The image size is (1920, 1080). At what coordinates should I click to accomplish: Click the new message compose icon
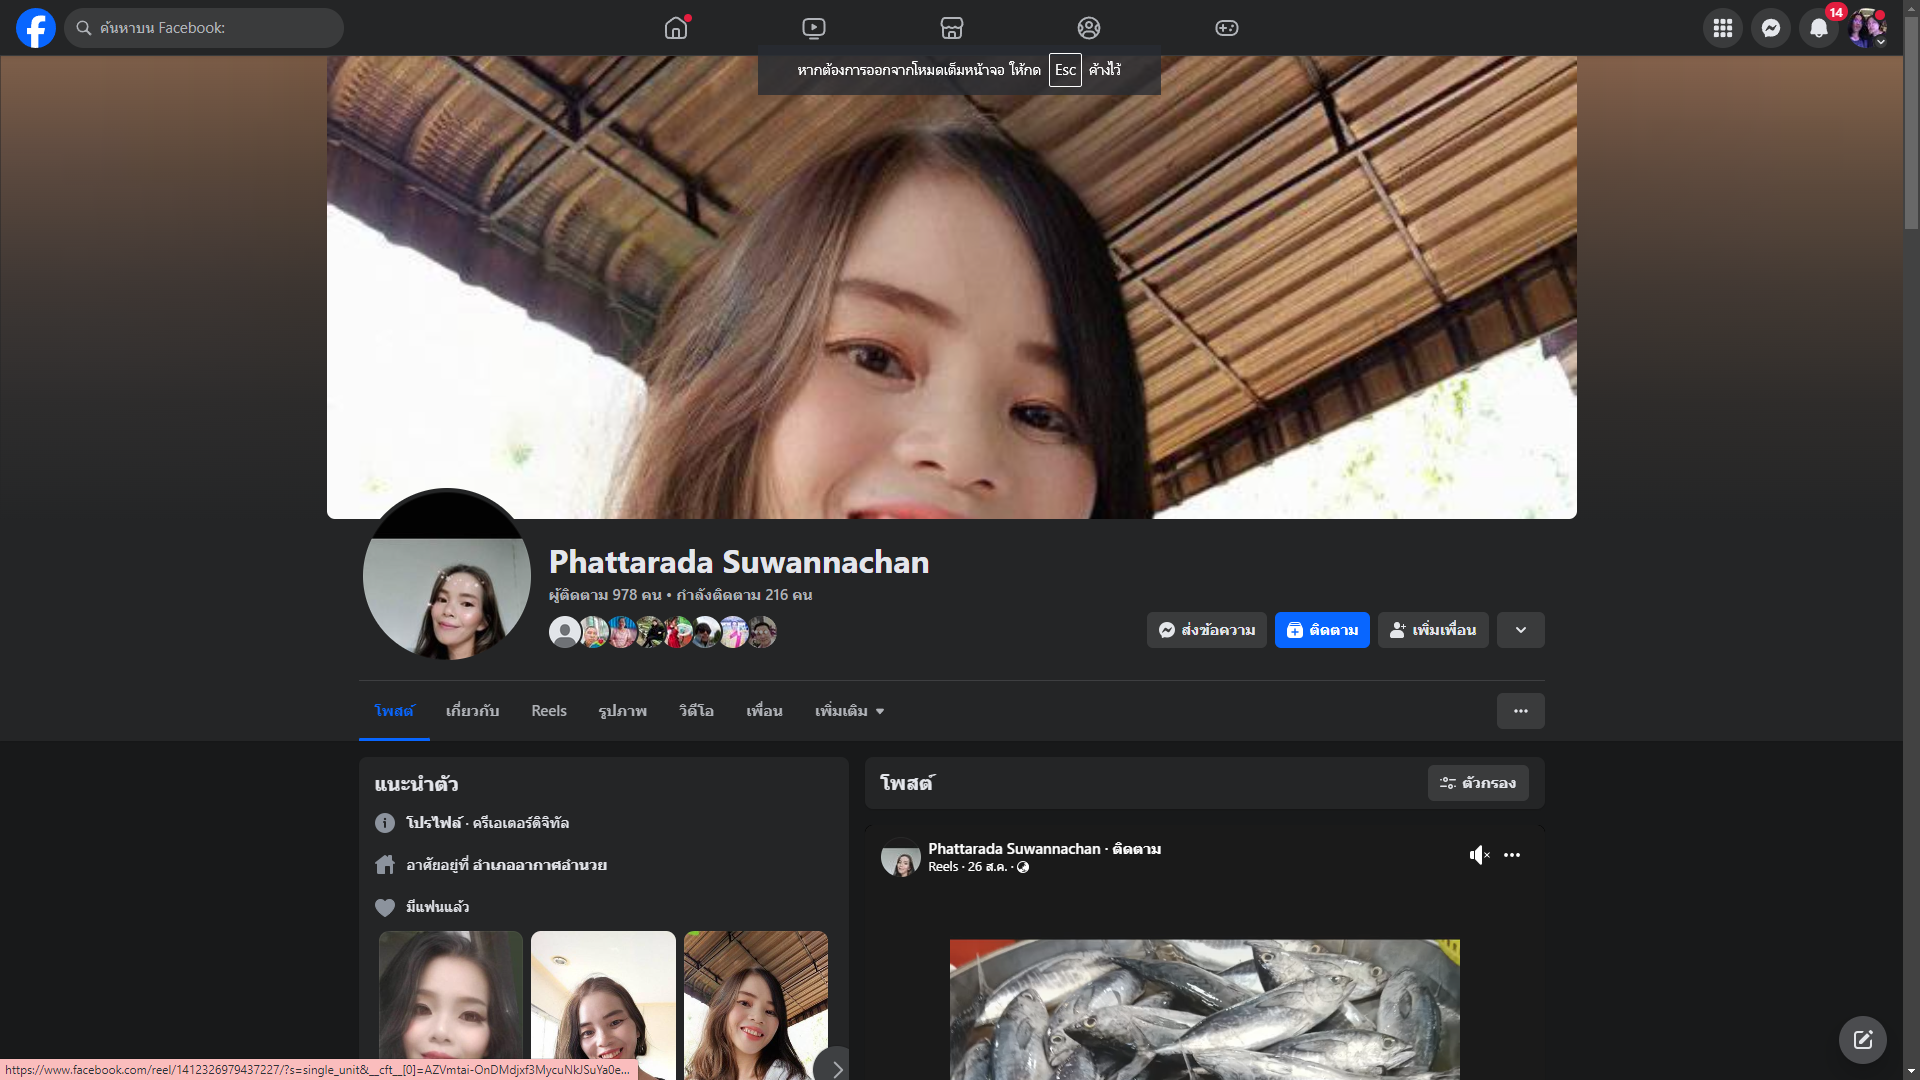click(1862, 1040)
